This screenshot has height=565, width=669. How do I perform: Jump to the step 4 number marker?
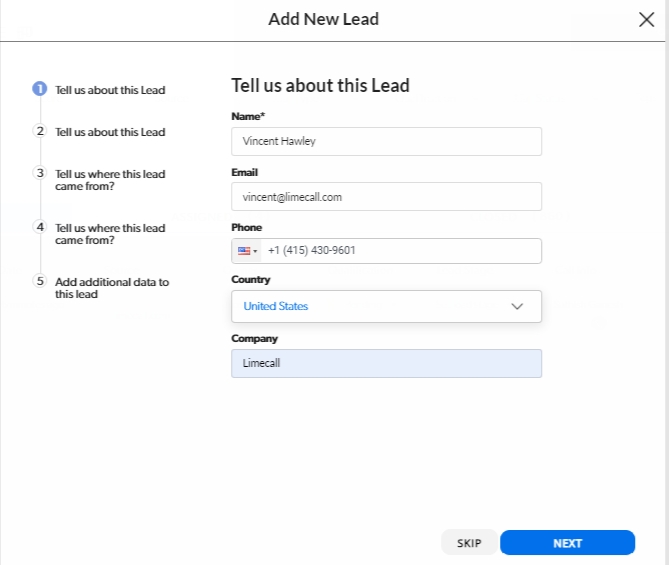pyautogui.click(x=40, y=227)
